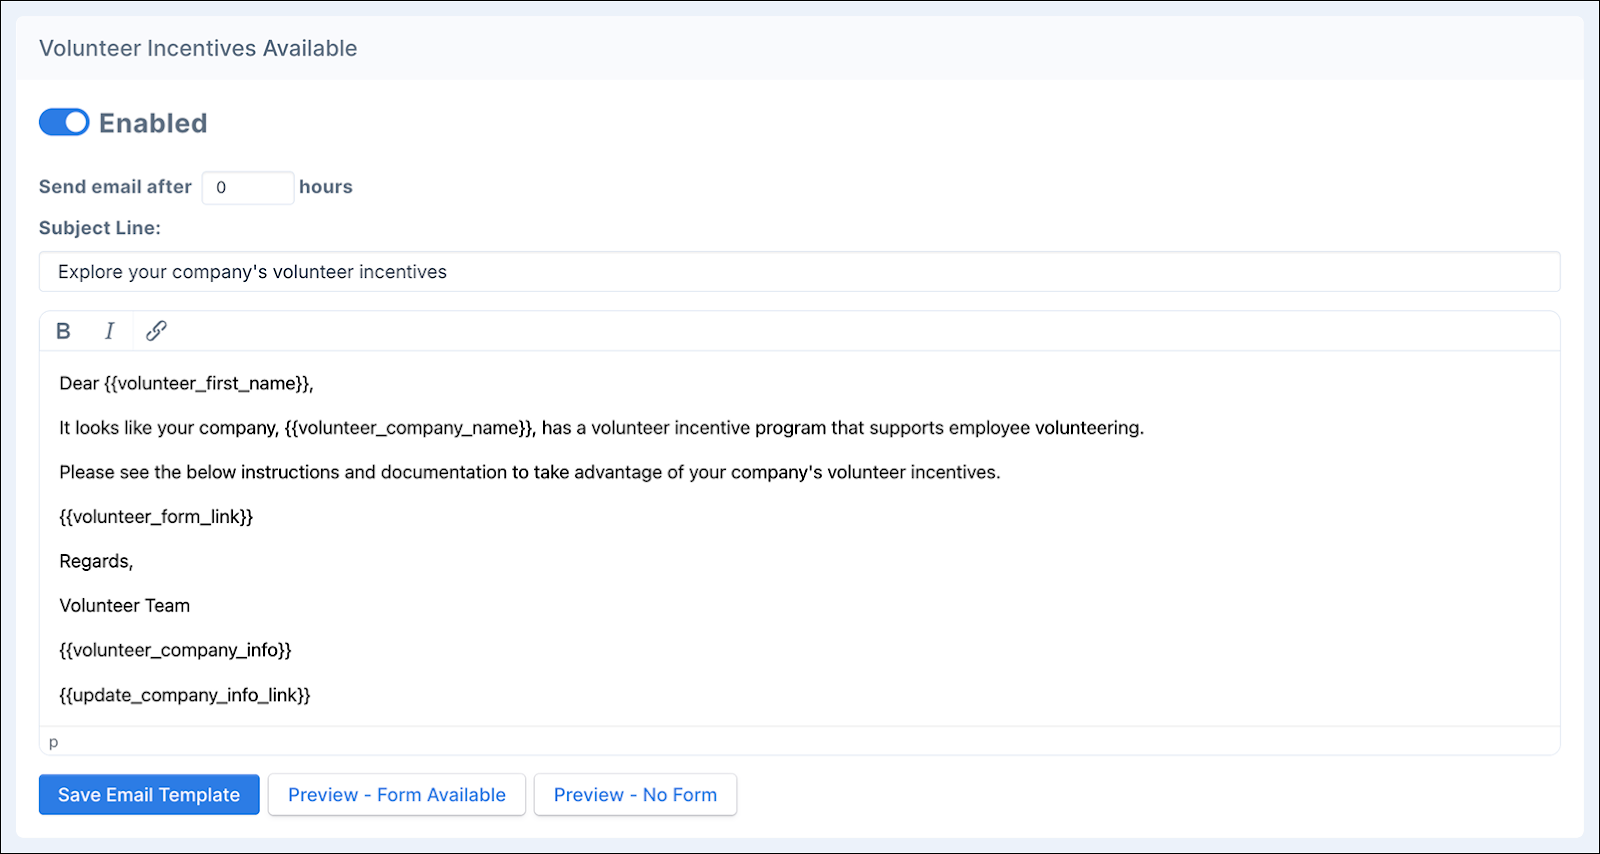Screen dimensions: 1600x854
Task: Click the Volunteer Incentives Available header
Action: (198, 48)
